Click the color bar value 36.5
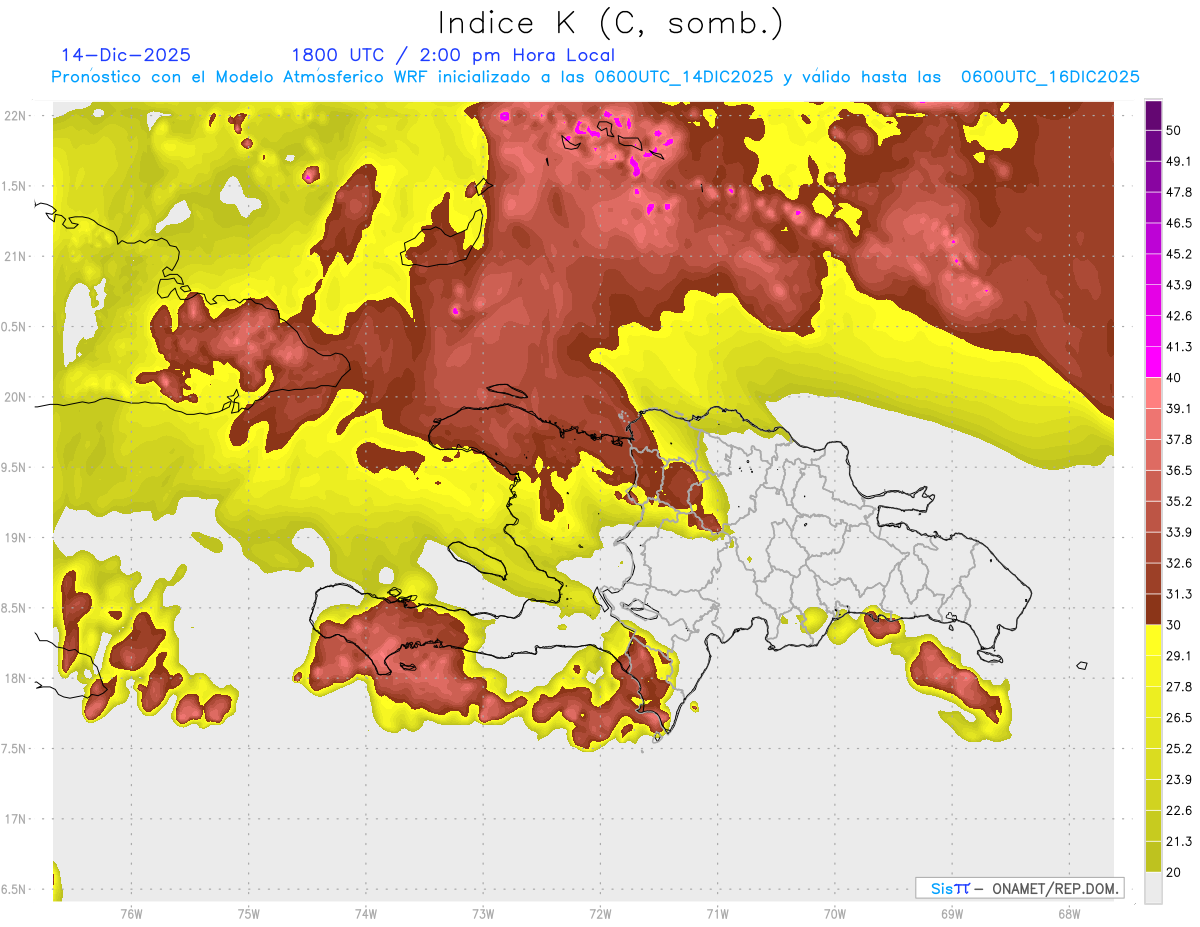The height and width of the screenshot is (927, 1200). [x=1179, y=470]
